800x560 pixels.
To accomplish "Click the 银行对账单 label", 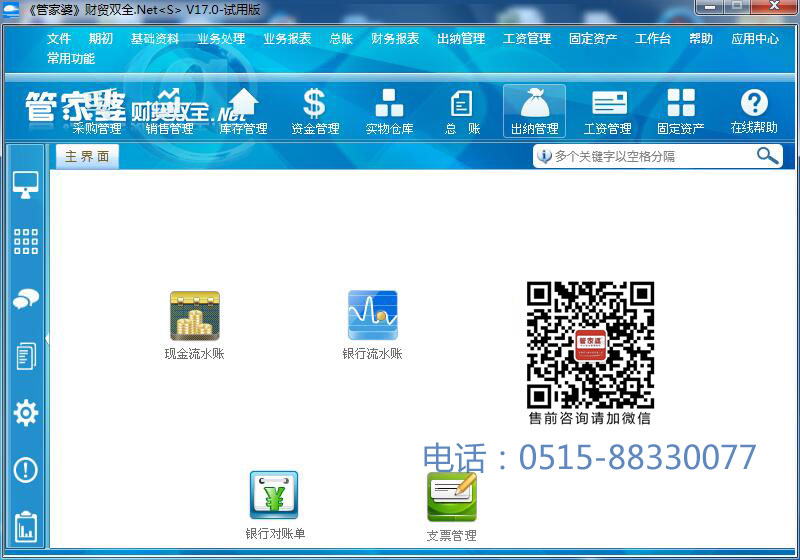I will pyautogui.click(x=275, y=533).
